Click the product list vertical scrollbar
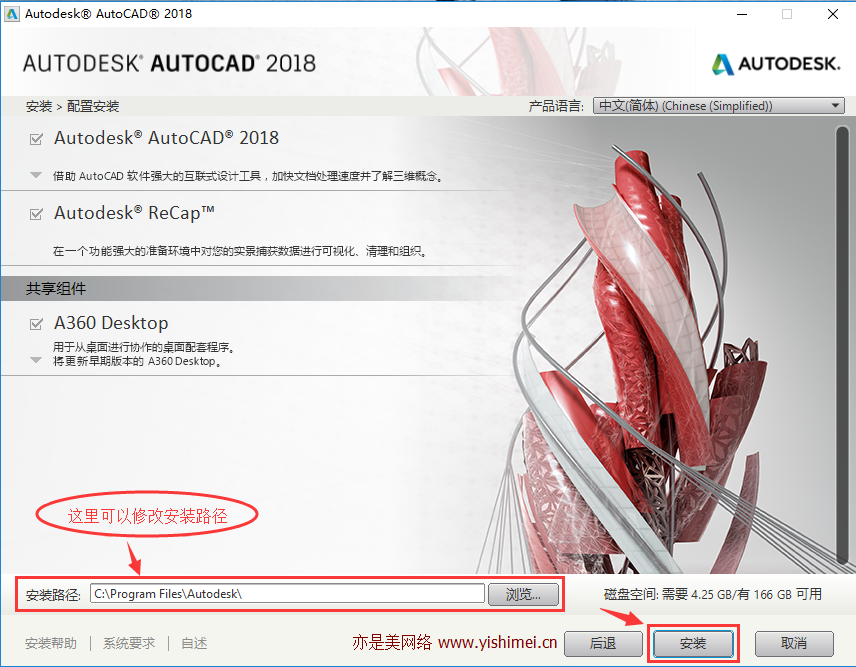Screen dimensions: 856x667 842,344
